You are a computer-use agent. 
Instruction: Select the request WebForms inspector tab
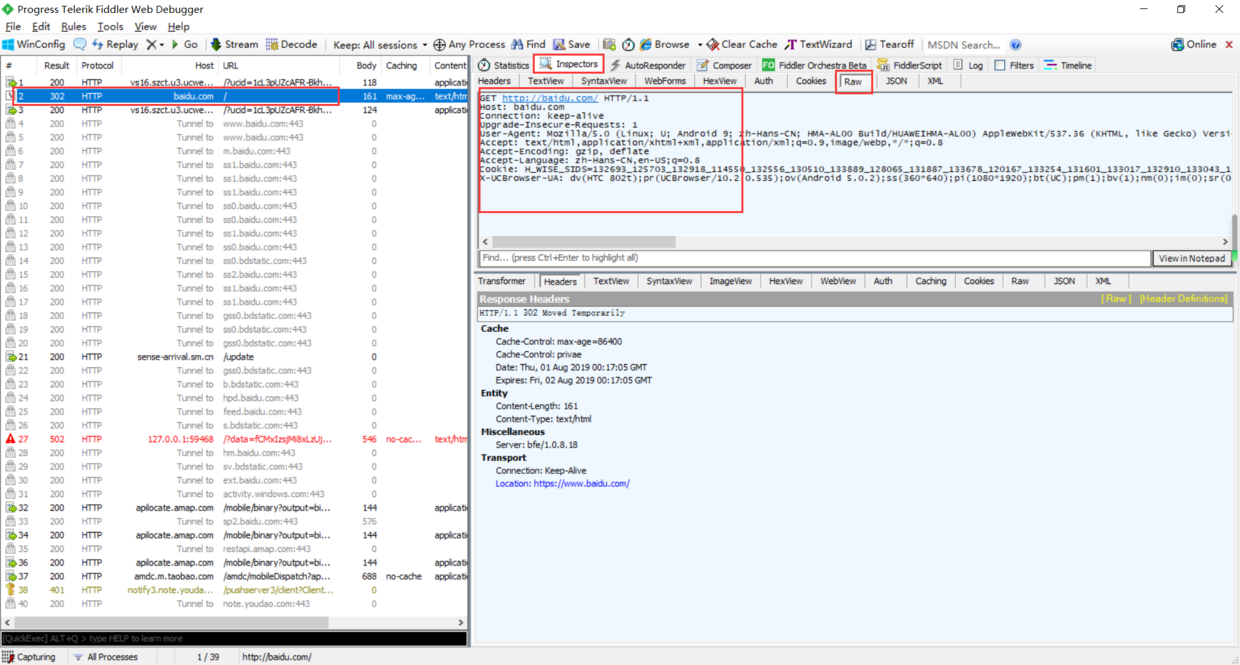point(665,81)
